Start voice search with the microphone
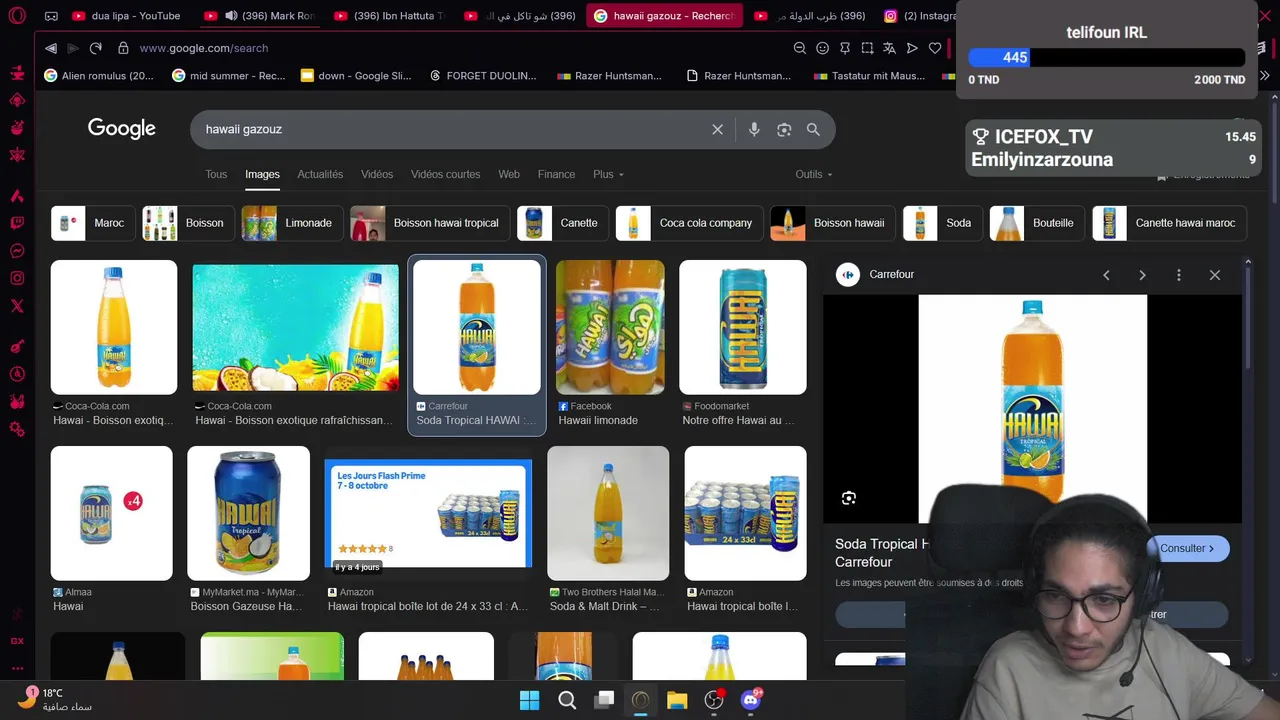This screenshot has width=1280, height=720. coord(754,129)
